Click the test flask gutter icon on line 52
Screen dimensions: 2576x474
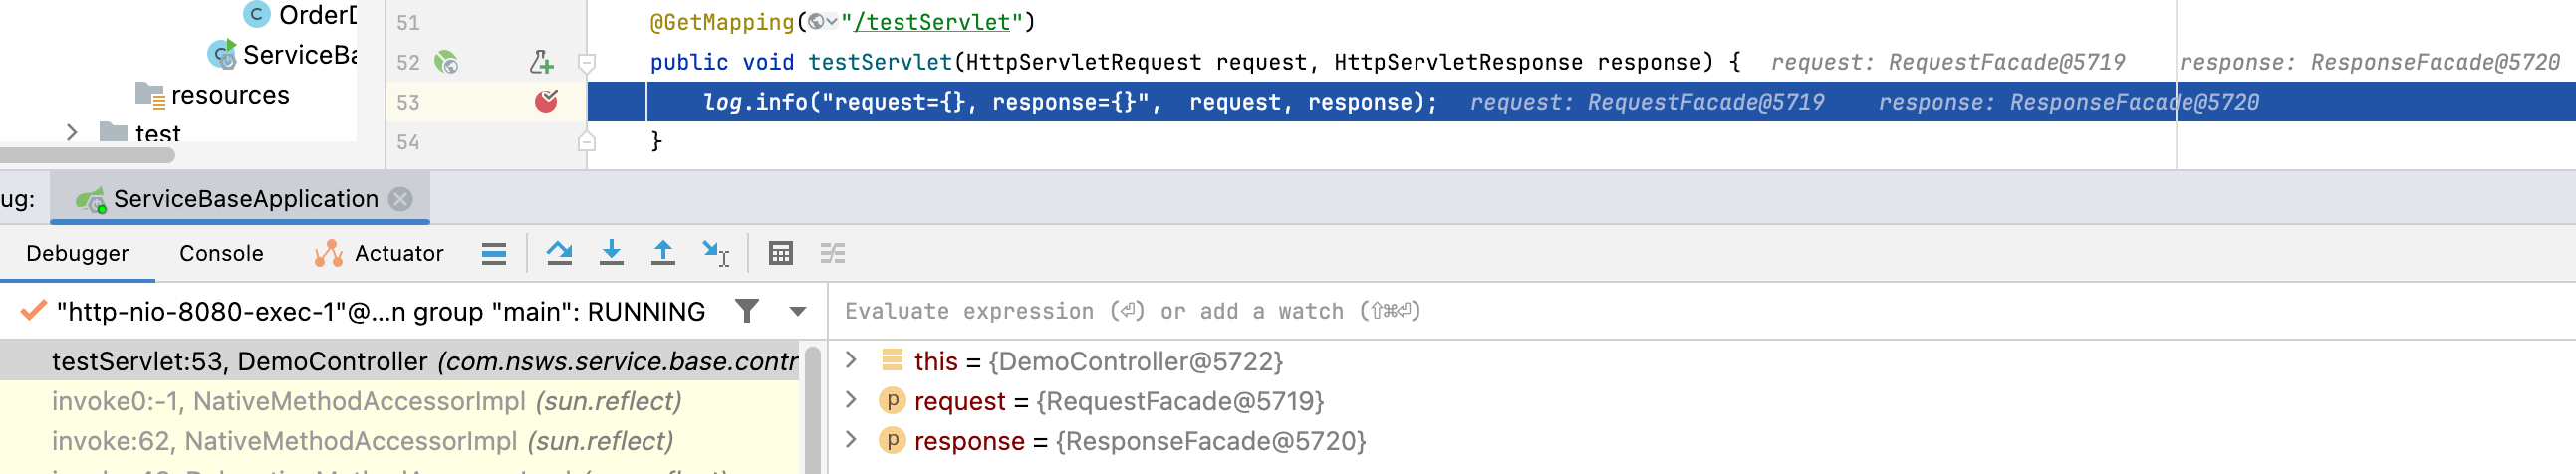(x=541, y=63)
